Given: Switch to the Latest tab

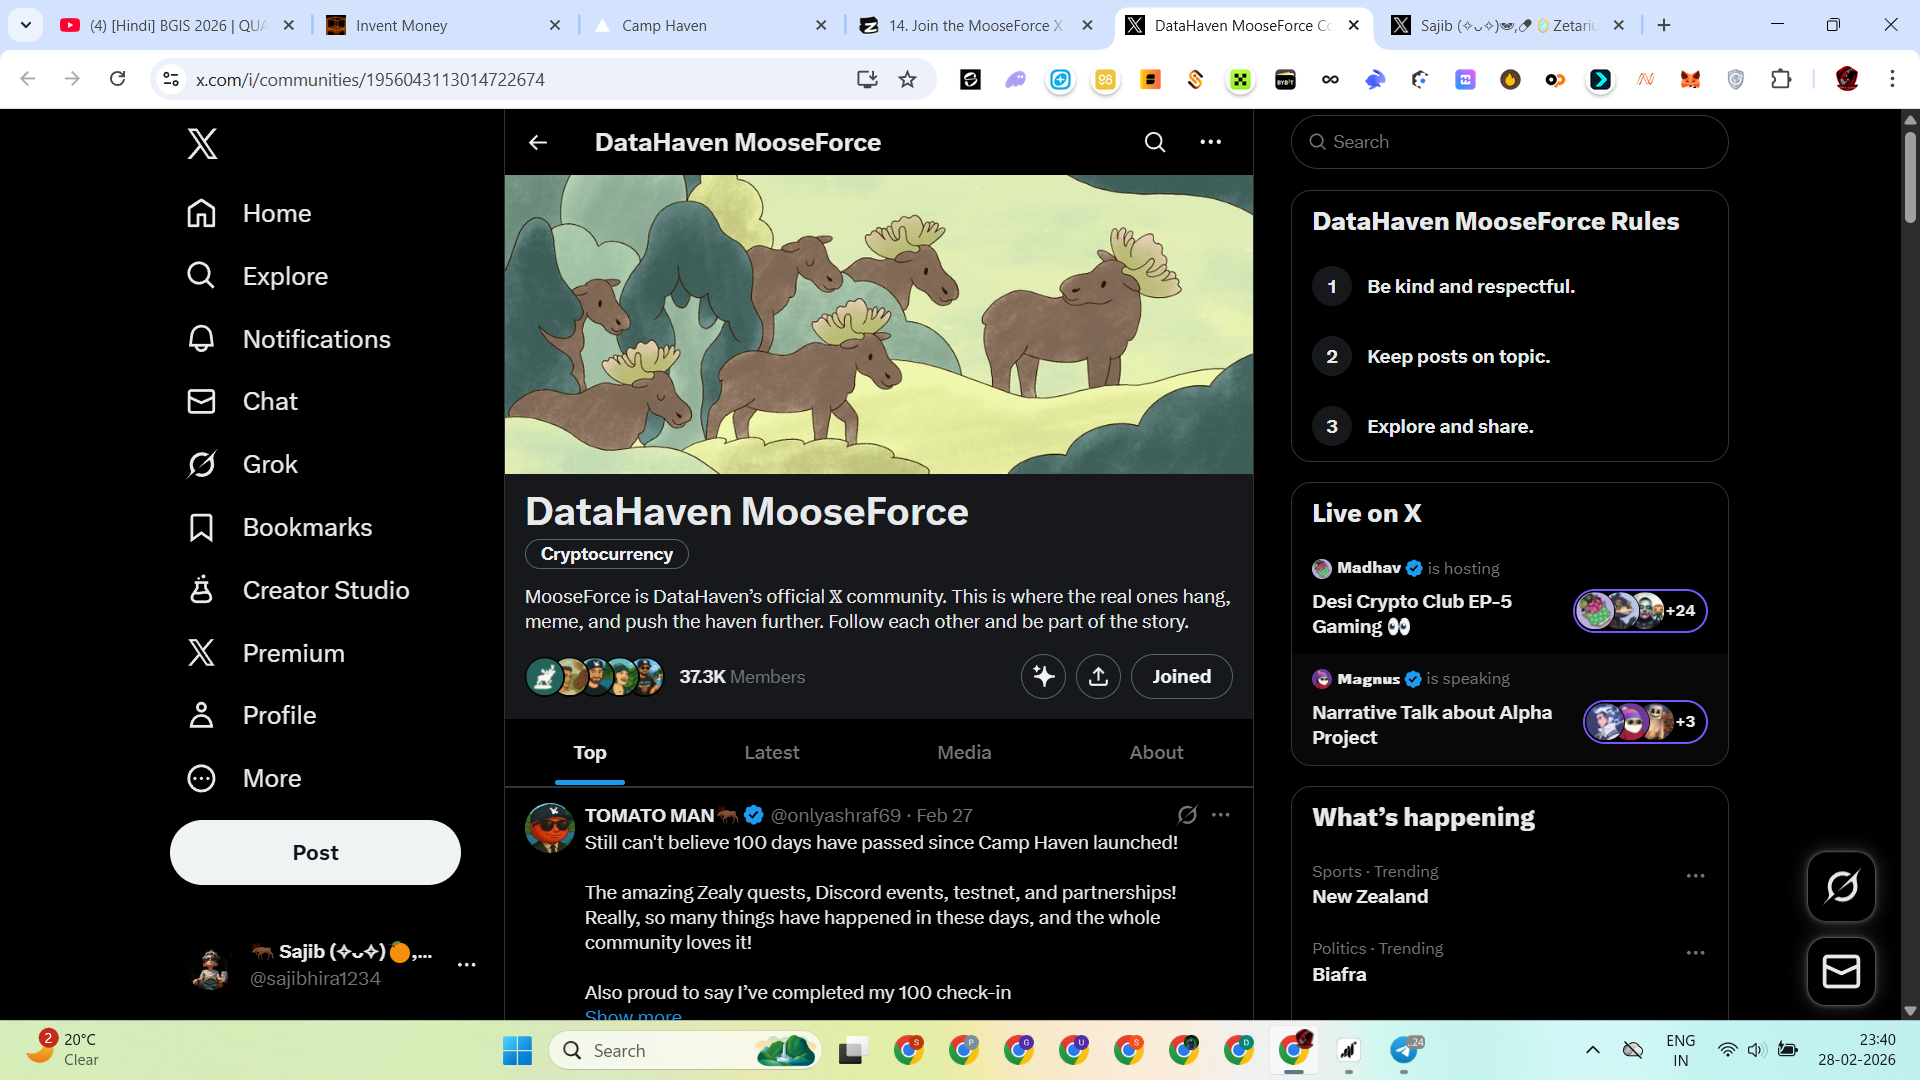Looking at the screenshot, I should tap(771, 752).
